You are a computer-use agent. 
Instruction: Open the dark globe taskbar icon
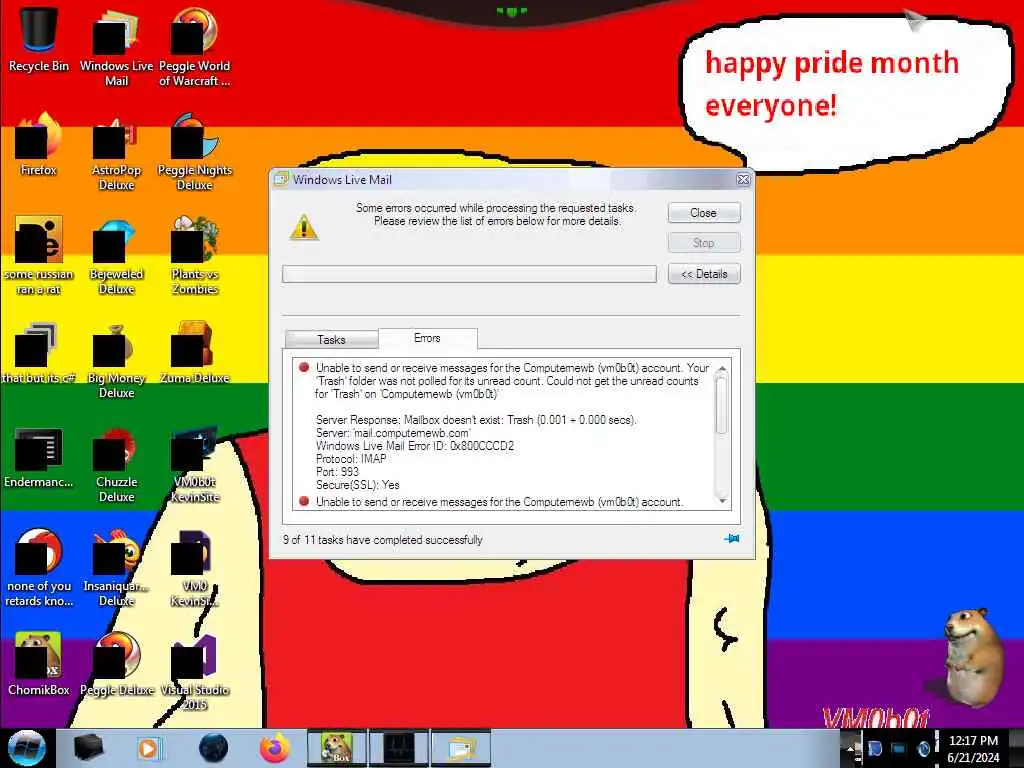213,748
